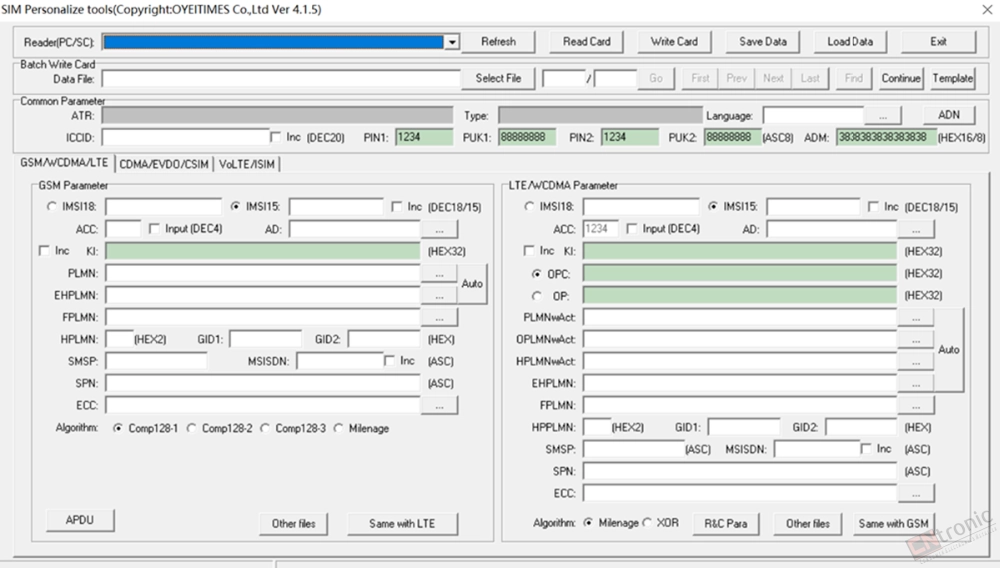The width and height of the screenshot is (1000, 568).
Task: Click the Save Data button
Action: [763, 41]
